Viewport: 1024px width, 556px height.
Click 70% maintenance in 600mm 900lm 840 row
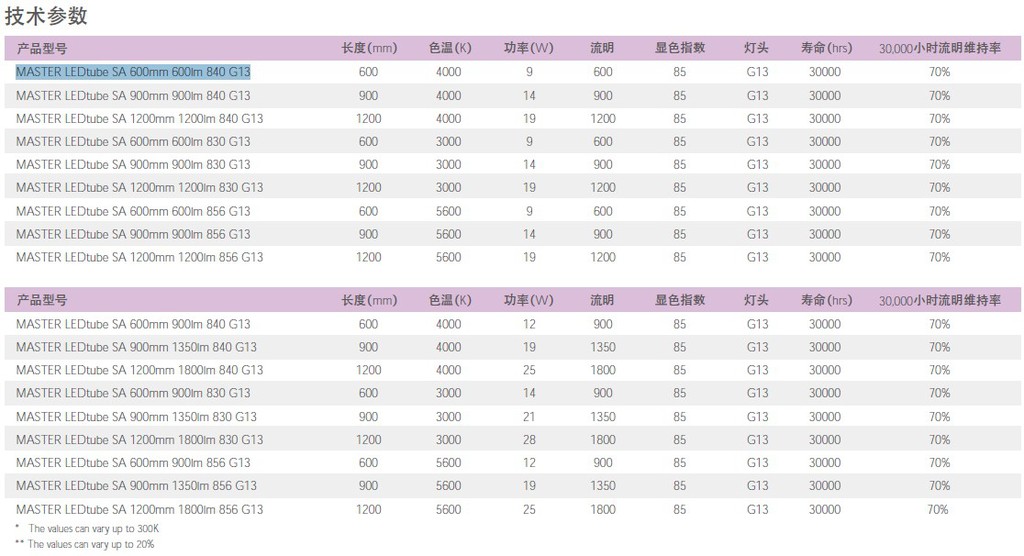[939, 324]
